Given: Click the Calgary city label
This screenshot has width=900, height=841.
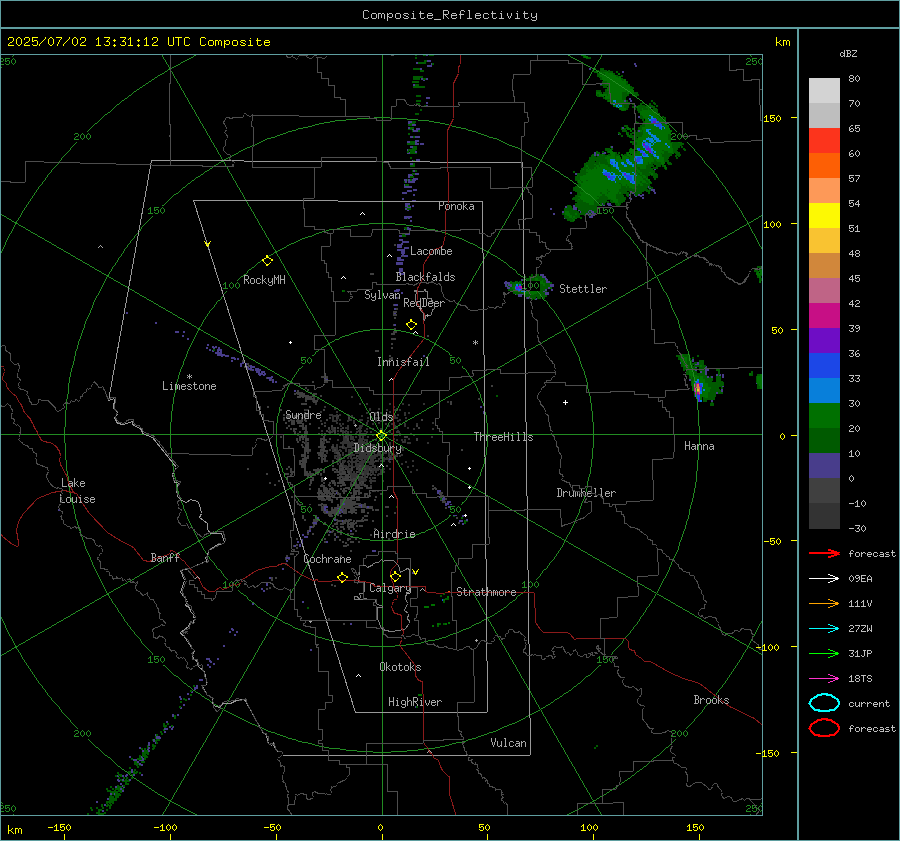Looking at the screenshot, I should click(x=390, y=588).
